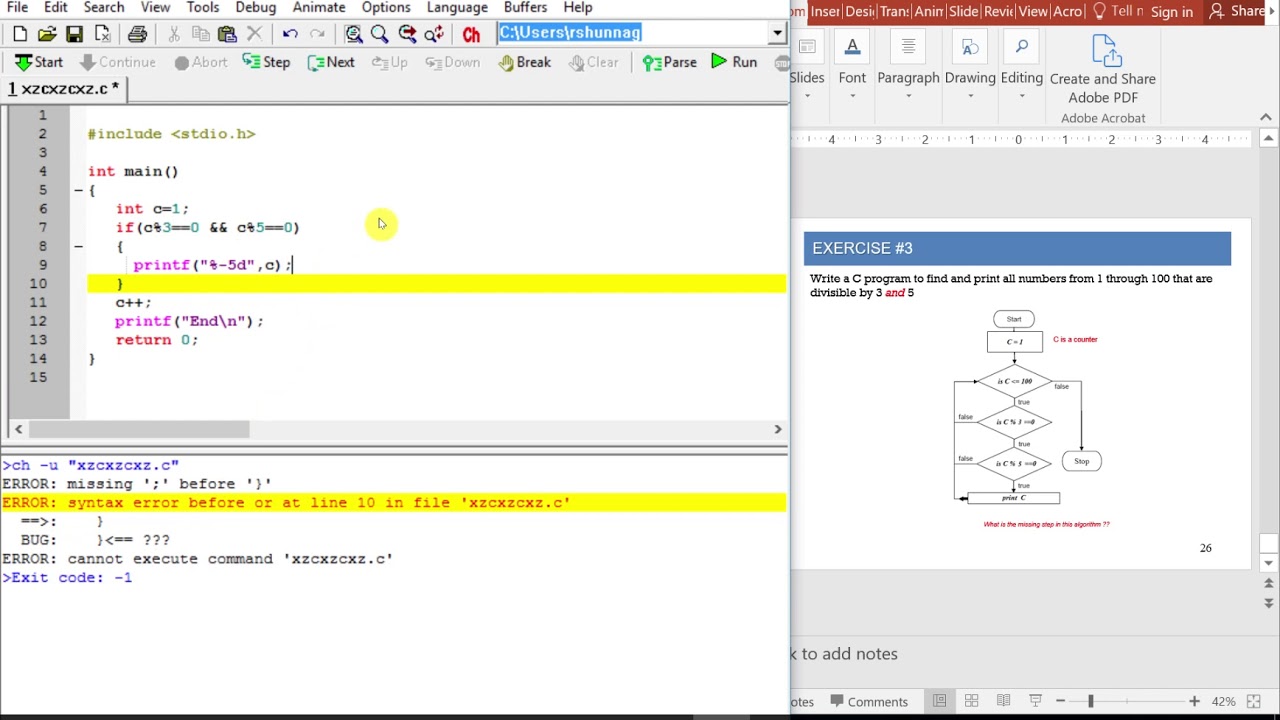Screen dimensions: 1280x720
Task: Open a file with the folder icon
Action: click(47, 34)
